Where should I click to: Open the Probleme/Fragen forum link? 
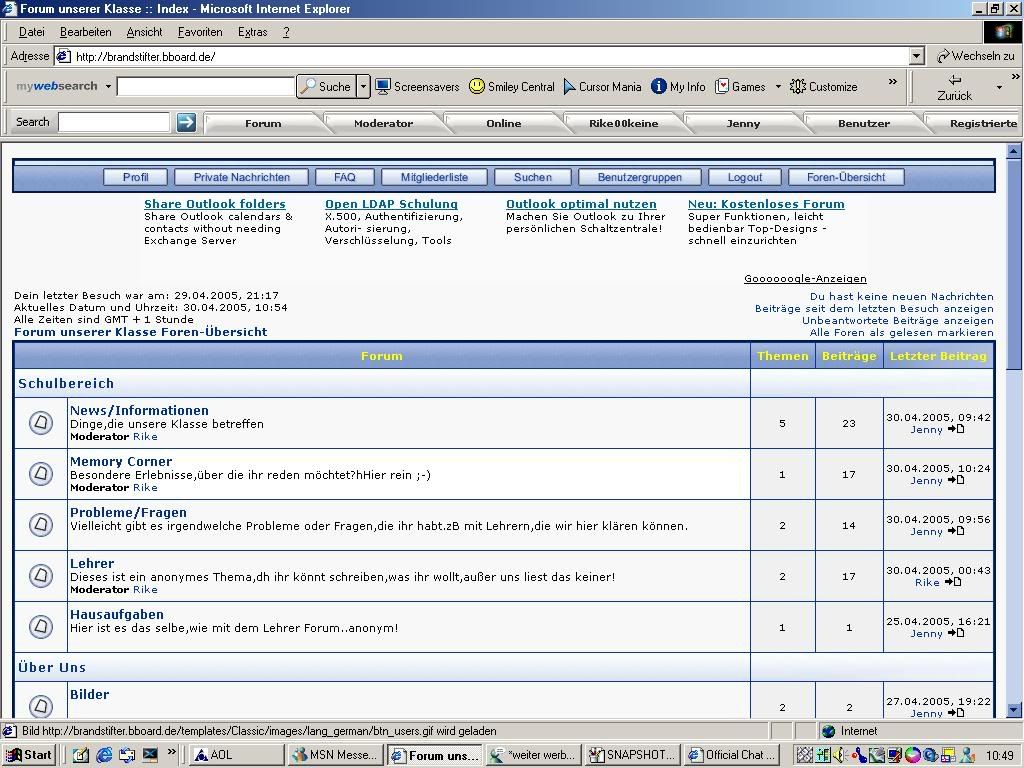(128, 512)
